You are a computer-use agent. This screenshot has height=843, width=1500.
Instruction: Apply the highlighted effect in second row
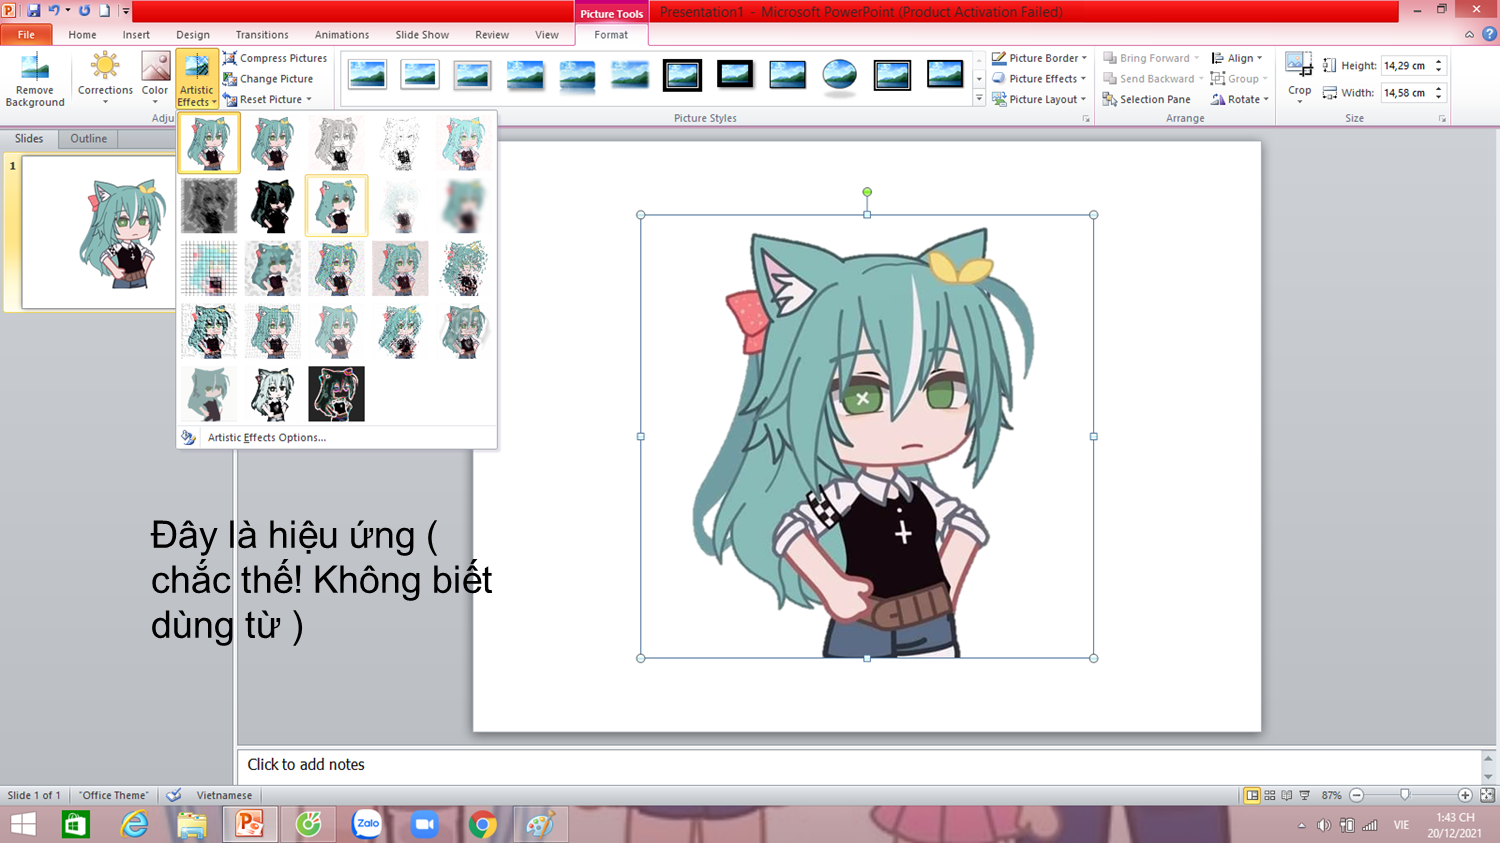pyautogui.click(x=336, y=205)
